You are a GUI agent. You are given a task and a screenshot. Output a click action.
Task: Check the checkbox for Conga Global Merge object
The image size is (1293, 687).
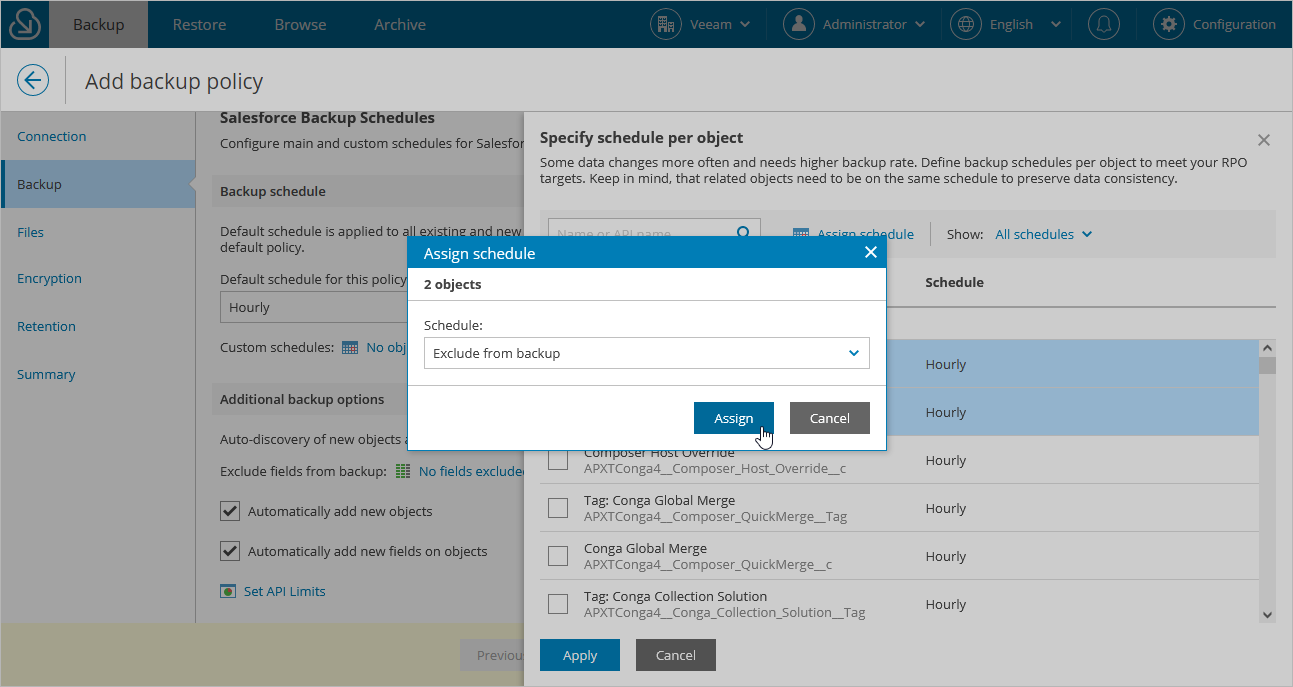[x=558, y=555]
